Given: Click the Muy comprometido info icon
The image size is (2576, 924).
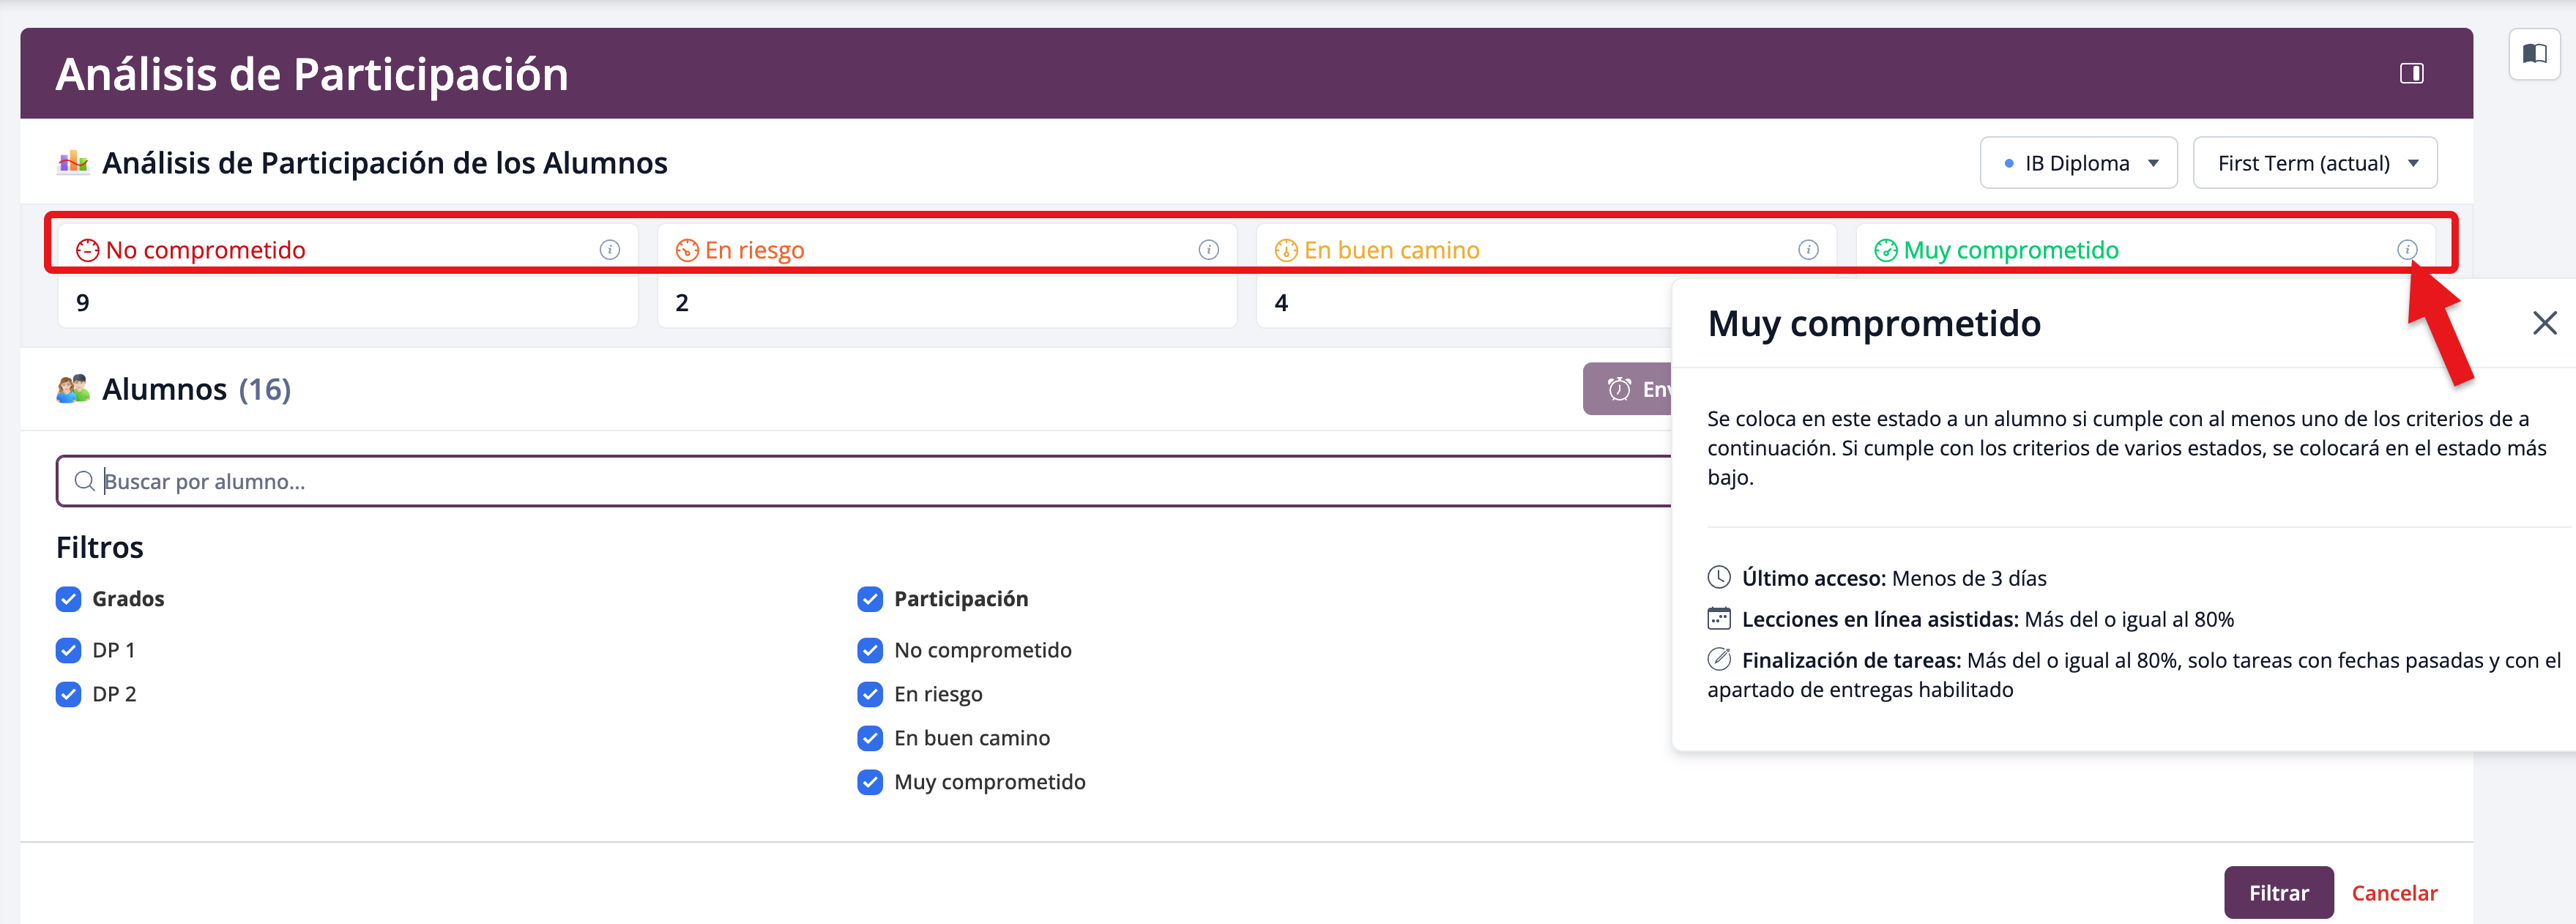Looking at the screenshot, I should point(2406,250).
